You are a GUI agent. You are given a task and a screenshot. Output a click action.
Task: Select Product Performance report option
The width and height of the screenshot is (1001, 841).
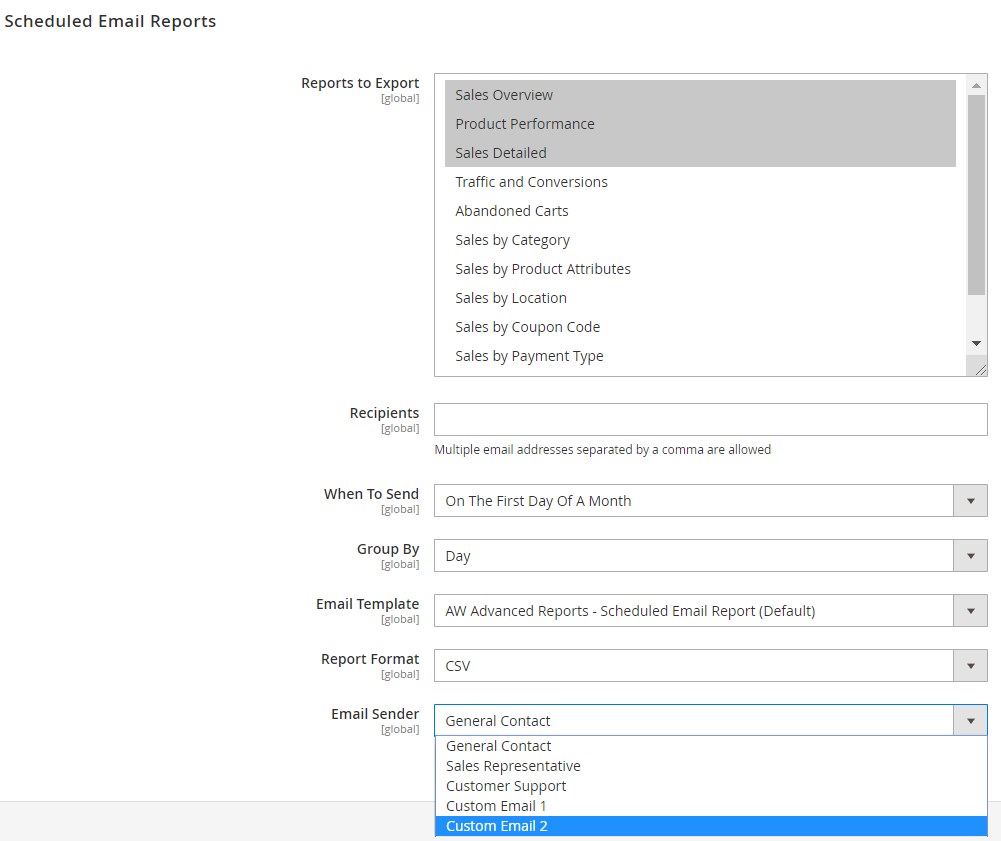point(524,124)
